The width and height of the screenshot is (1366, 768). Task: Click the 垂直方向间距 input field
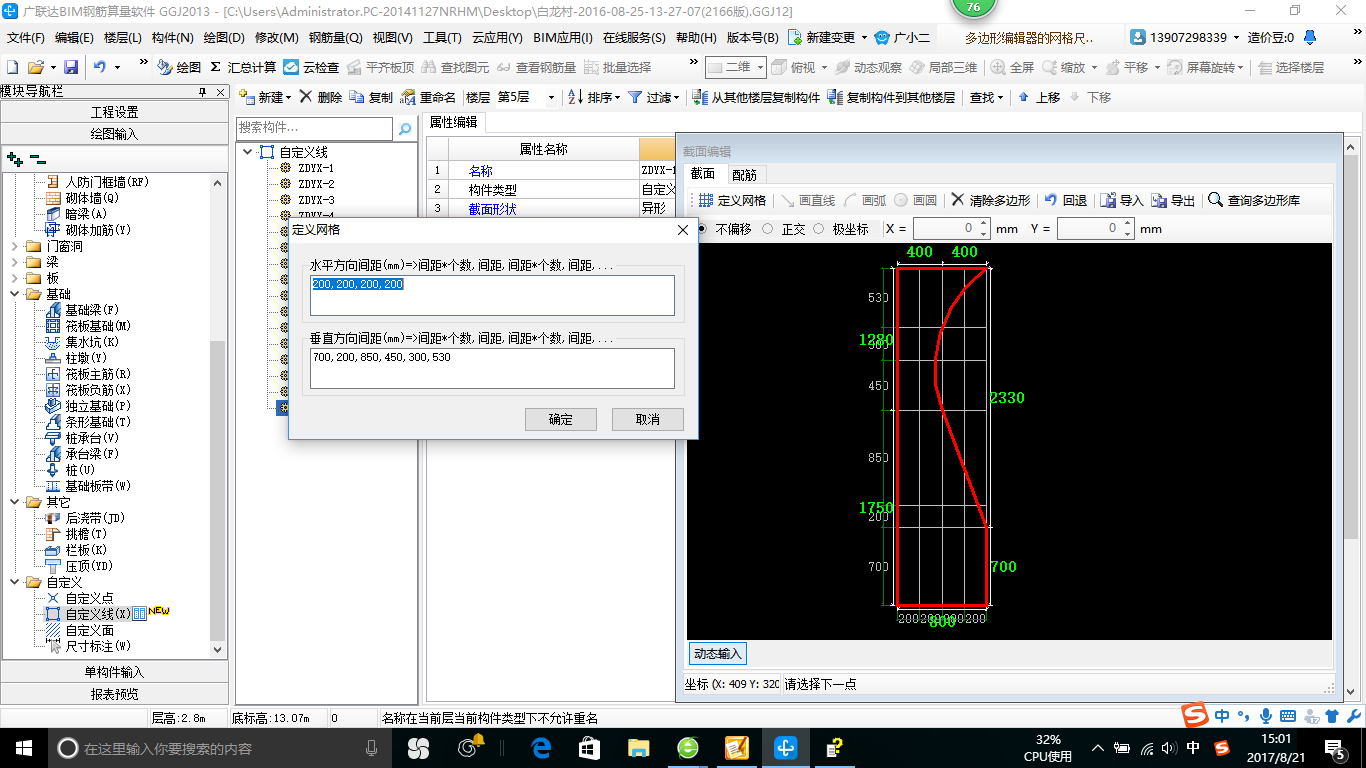tap(492, 368)
